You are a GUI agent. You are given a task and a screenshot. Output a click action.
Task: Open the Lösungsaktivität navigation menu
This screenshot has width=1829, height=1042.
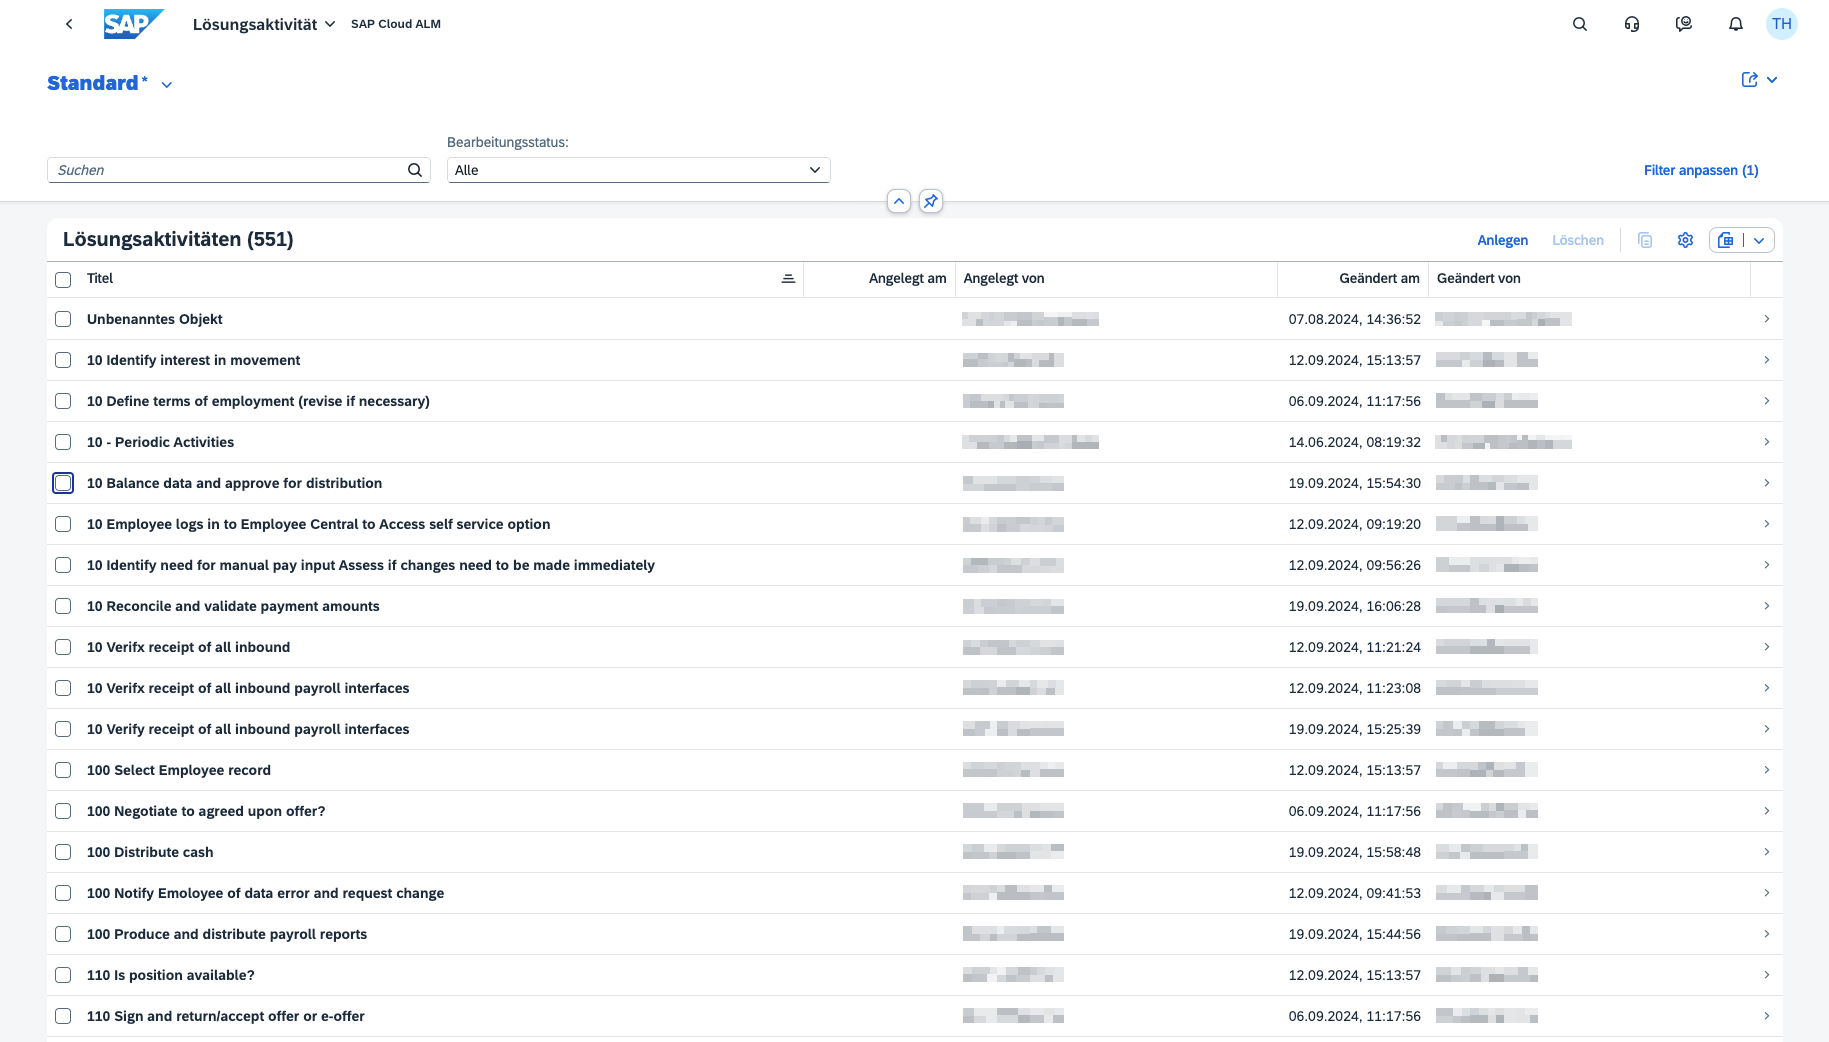(263, 24)
